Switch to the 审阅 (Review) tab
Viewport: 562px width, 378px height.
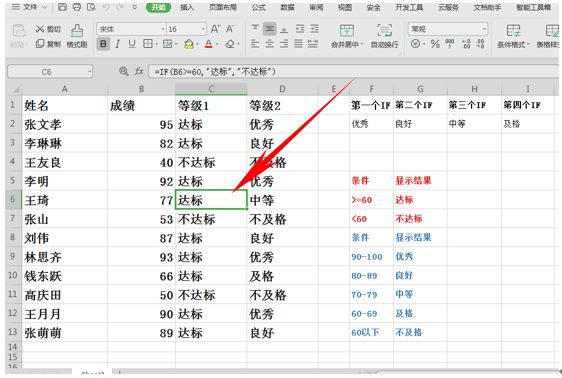coord(316,7)
